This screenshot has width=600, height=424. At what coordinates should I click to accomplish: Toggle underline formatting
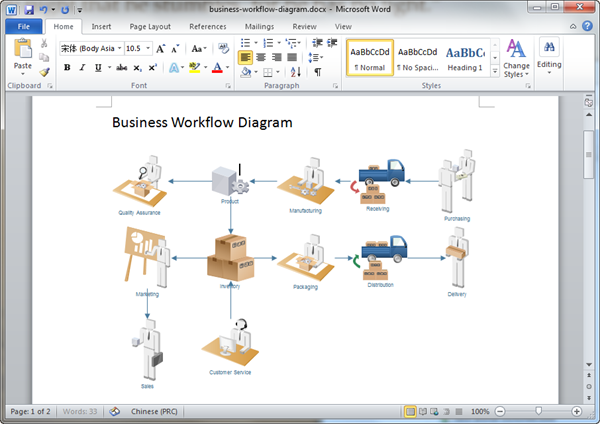[97, 67]
